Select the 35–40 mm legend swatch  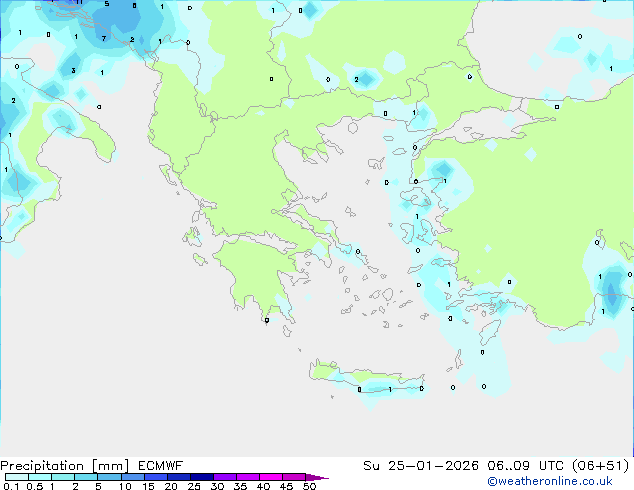coord(248,477)
